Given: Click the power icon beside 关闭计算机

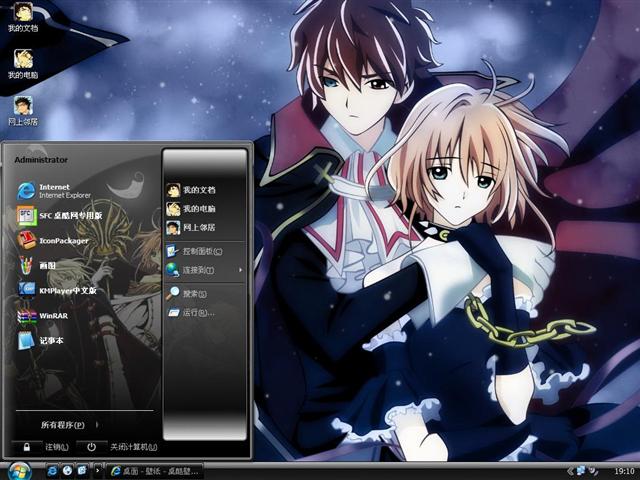Looking at the screenshot, I should pos(91,447).
